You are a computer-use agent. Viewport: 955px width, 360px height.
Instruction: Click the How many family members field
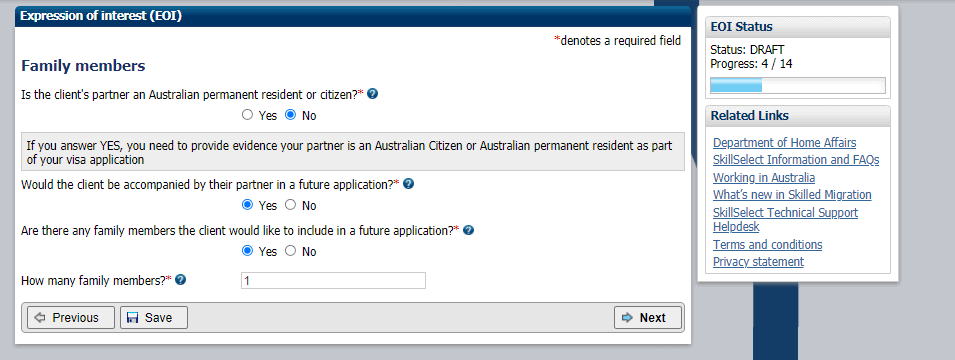coord(333,281)
